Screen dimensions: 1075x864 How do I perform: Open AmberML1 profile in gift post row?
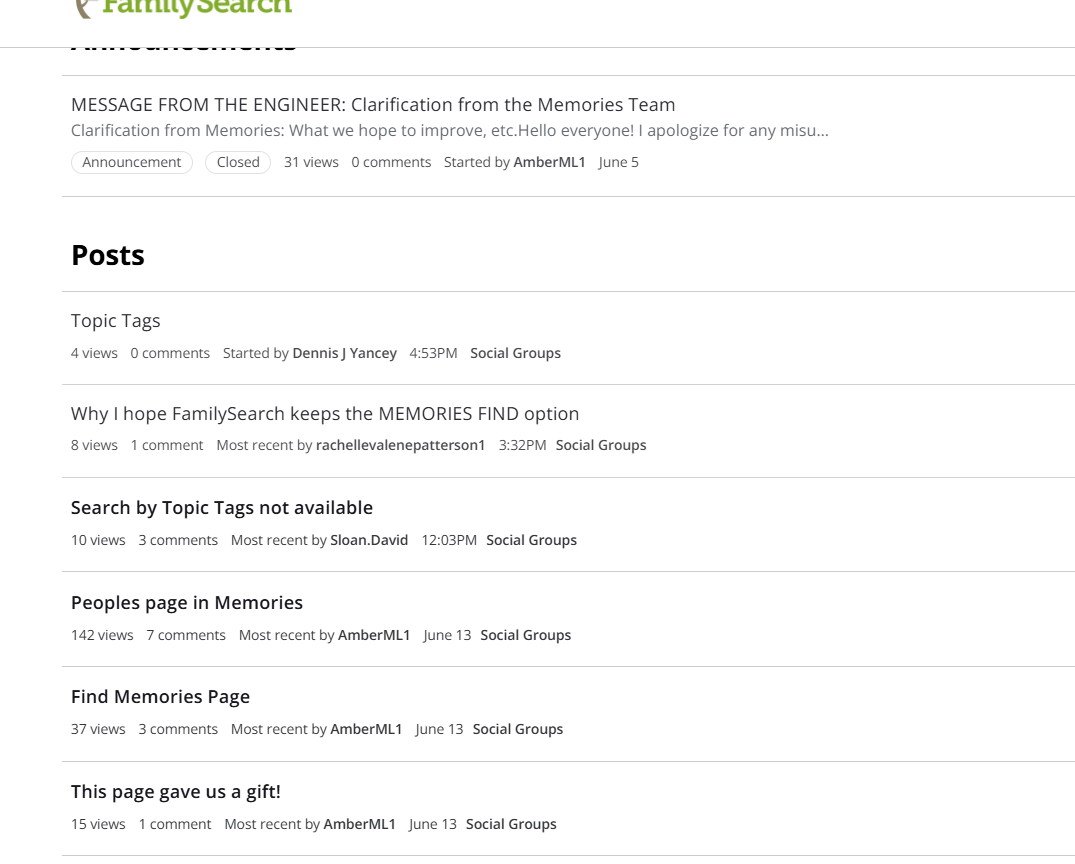(360, 824)
